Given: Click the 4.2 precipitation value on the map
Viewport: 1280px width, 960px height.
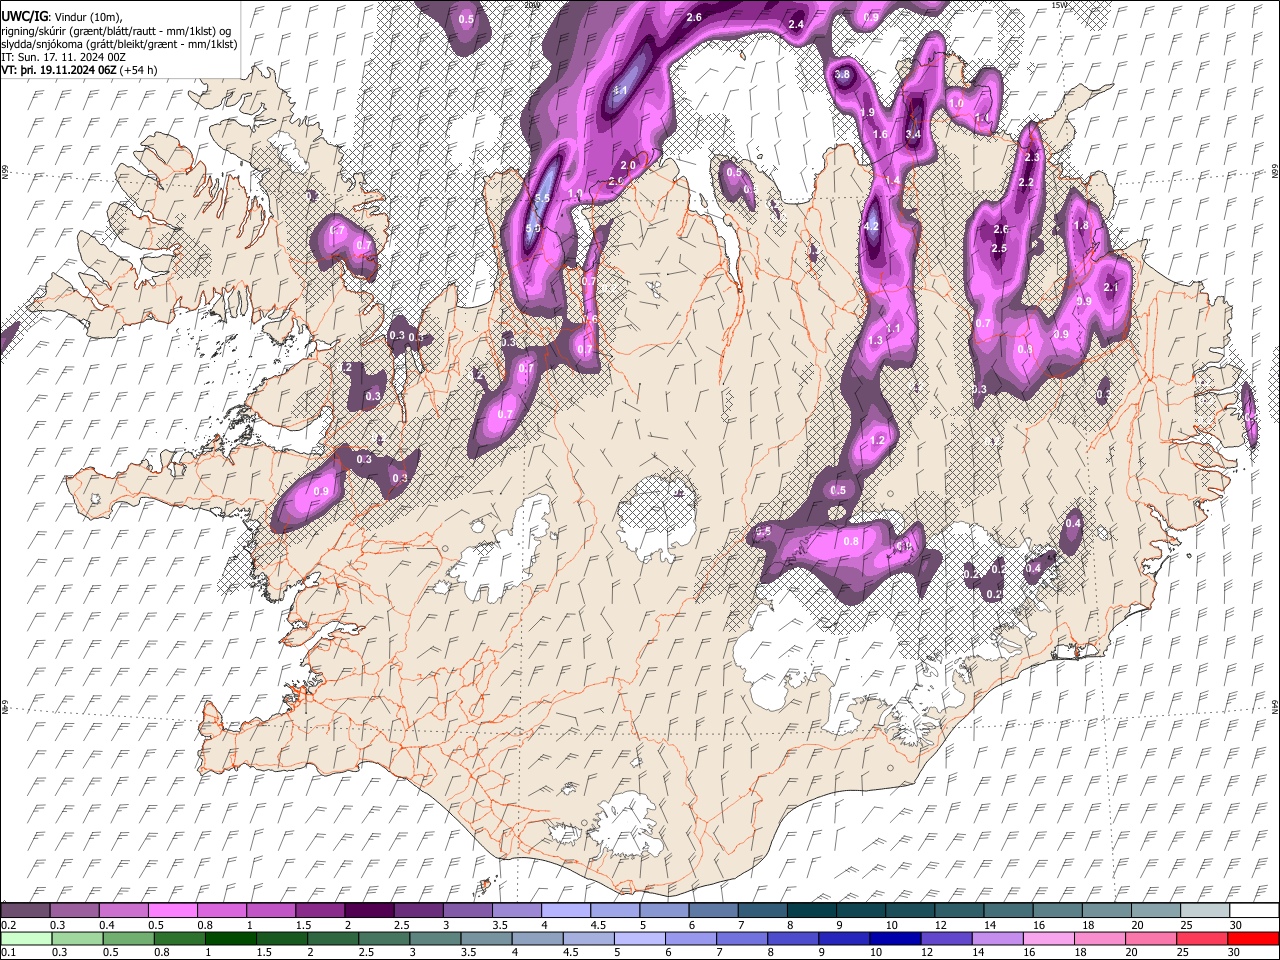Looking at the screenshot, I should pos(871,226).
